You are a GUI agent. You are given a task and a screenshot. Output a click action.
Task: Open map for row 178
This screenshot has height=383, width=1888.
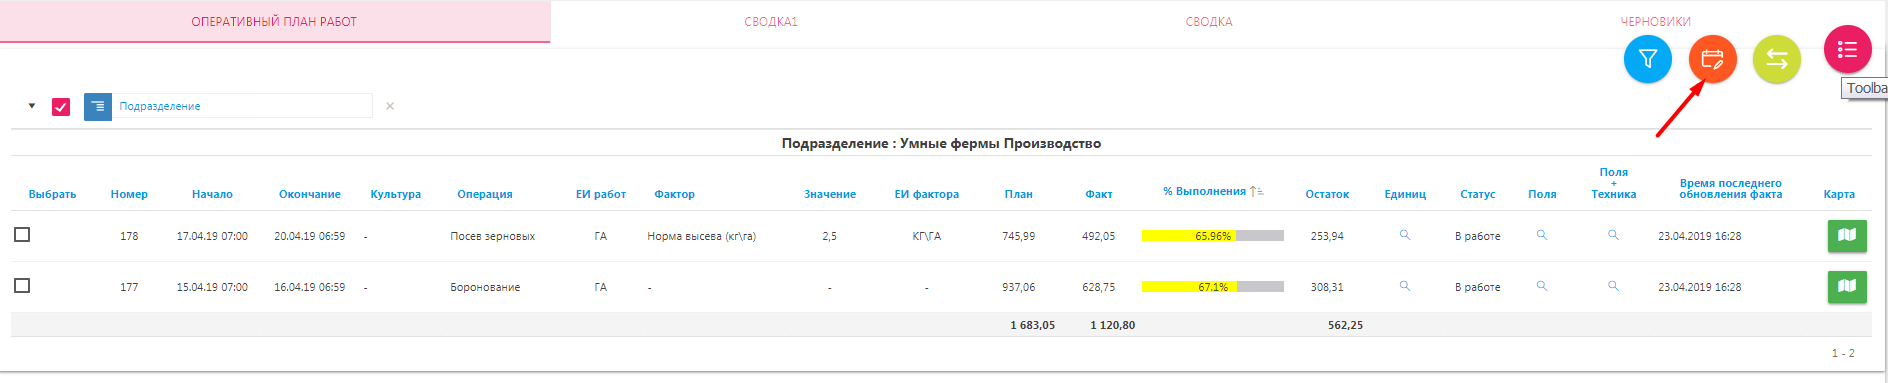tap(1847, 235)
